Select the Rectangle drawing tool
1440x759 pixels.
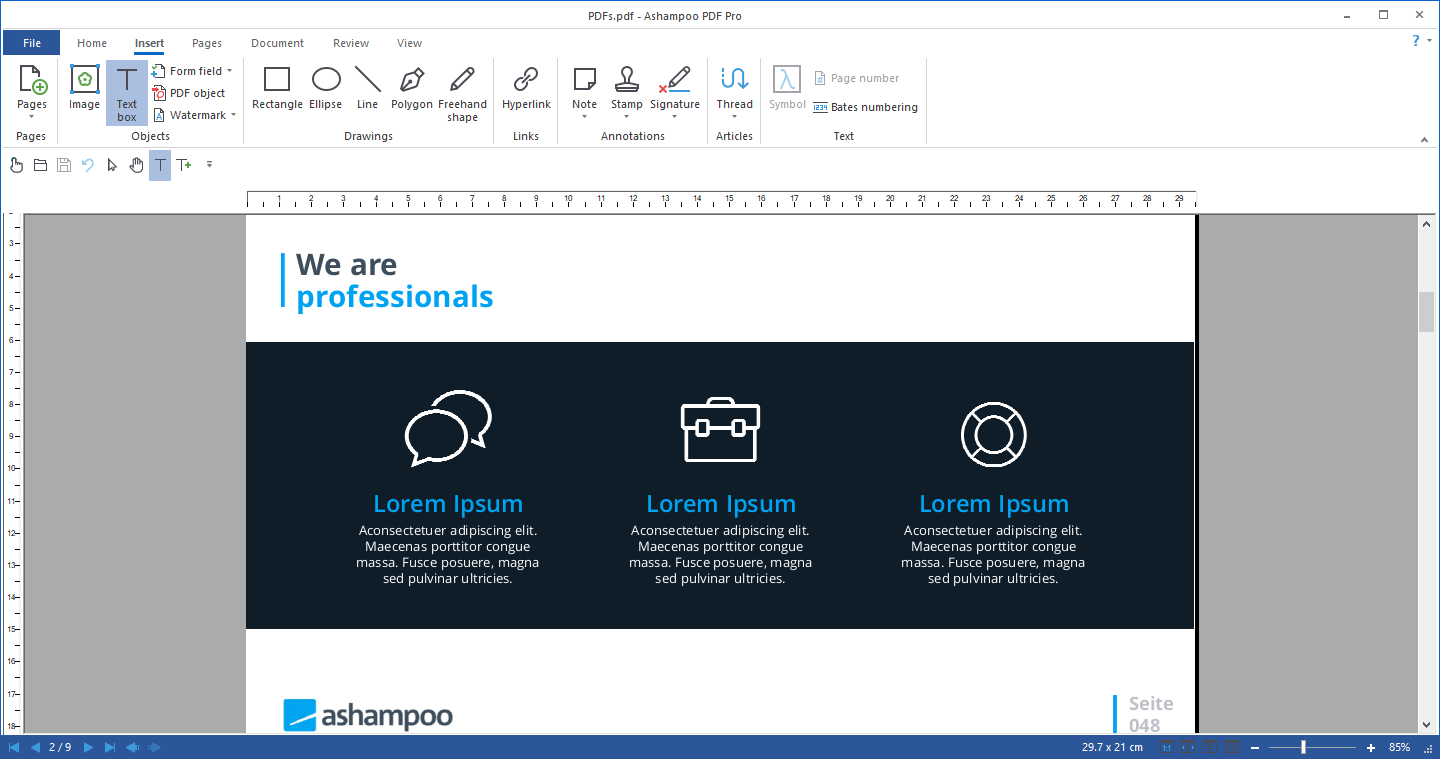pyautogui.click(x=277, y=92)
